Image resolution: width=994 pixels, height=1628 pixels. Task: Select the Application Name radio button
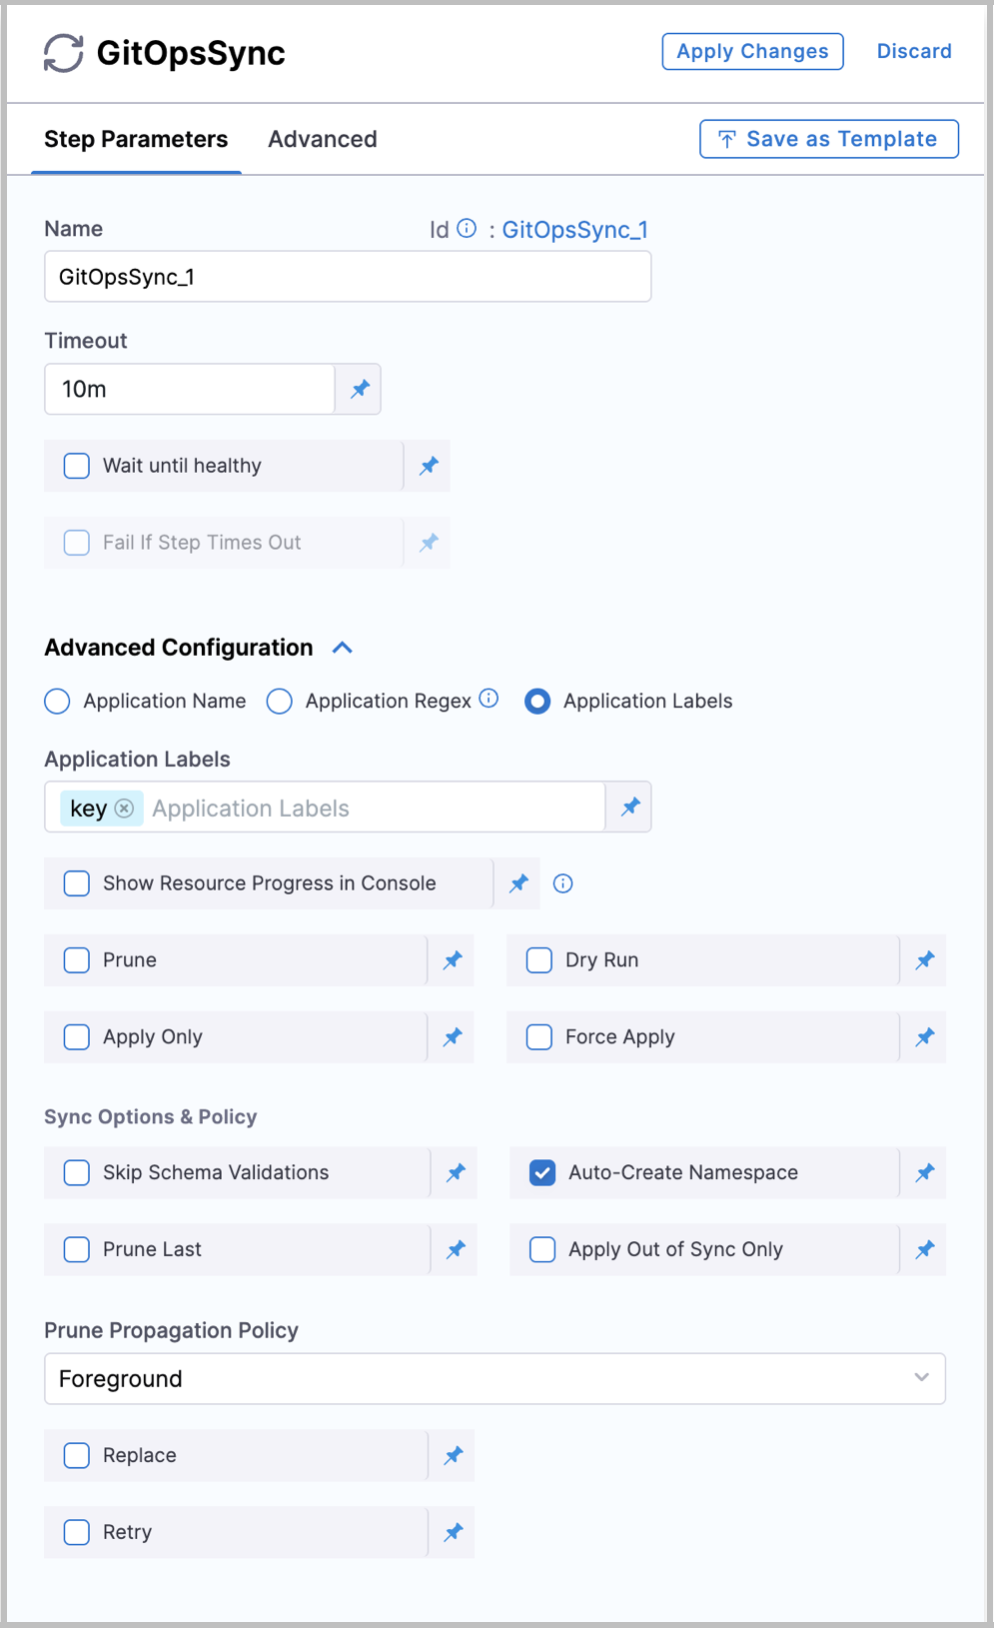pyautogui.click(x=58, y=701)
